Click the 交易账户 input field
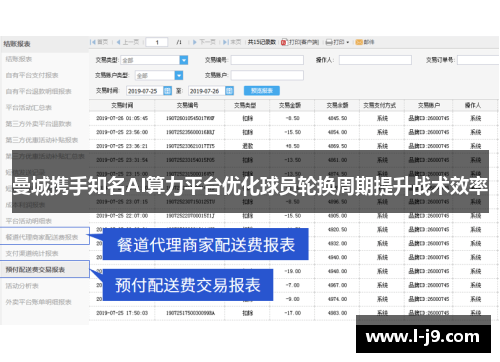Viewport: 500px width, 362px height. pos(267,75)
